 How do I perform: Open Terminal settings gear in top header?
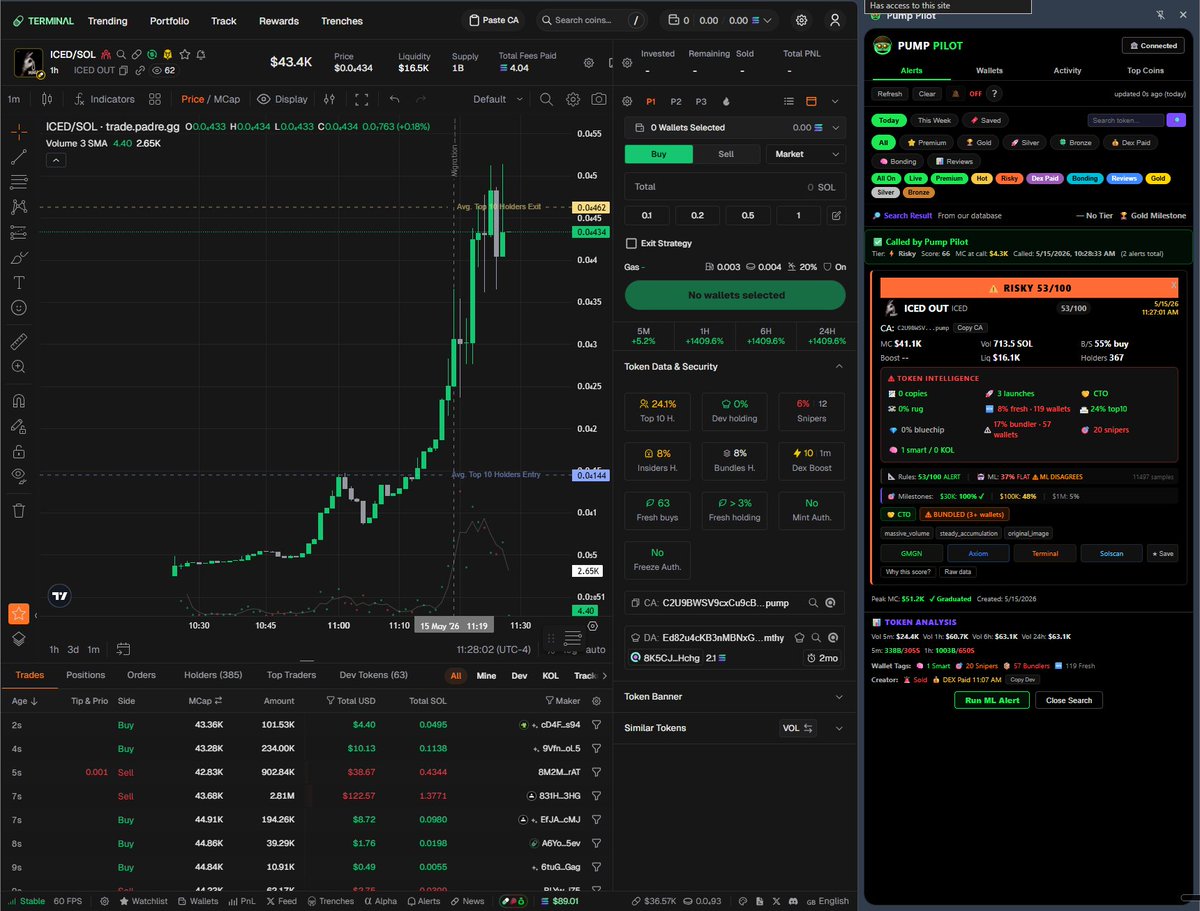(802, 20)
